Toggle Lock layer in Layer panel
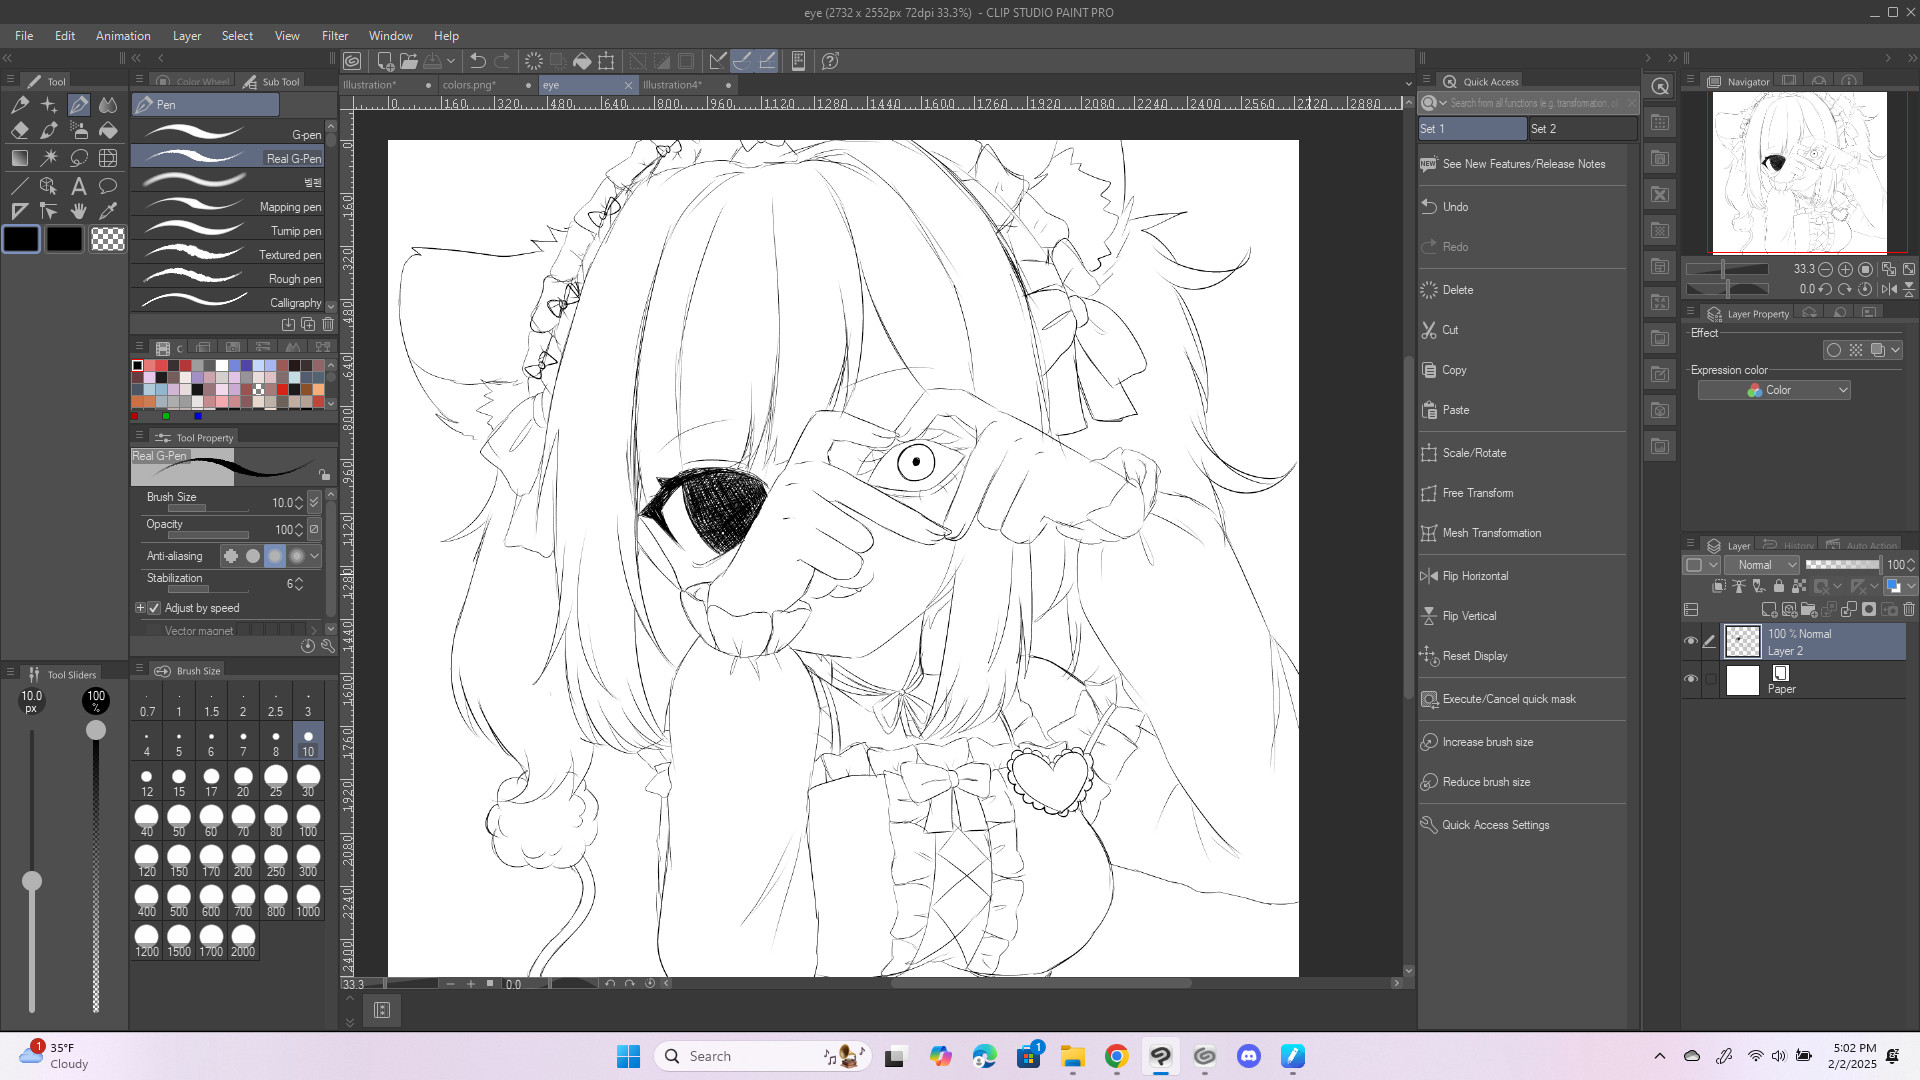1920x1080 pixels. tap(1778, 586)
